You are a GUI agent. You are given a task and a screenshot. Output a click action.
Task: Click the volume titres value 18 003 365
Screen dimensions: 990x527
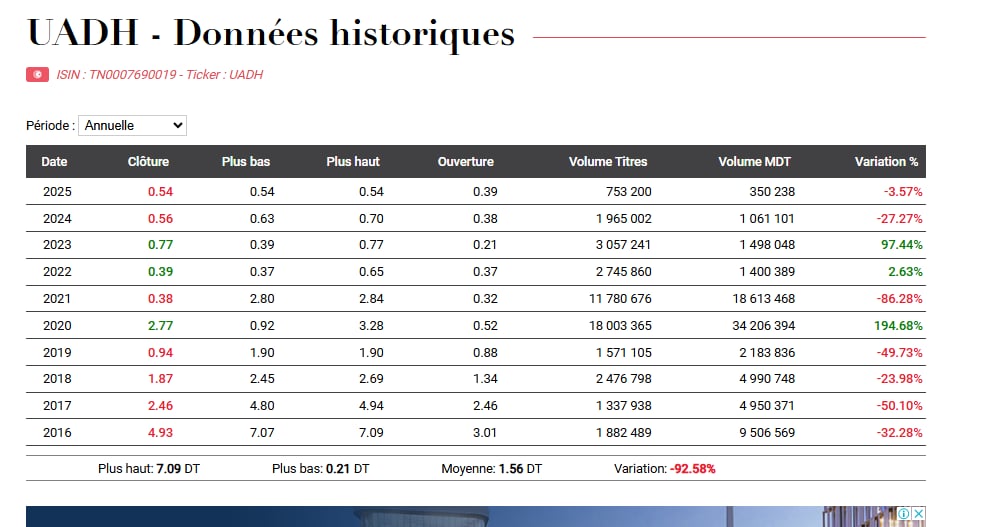point(620,326)
